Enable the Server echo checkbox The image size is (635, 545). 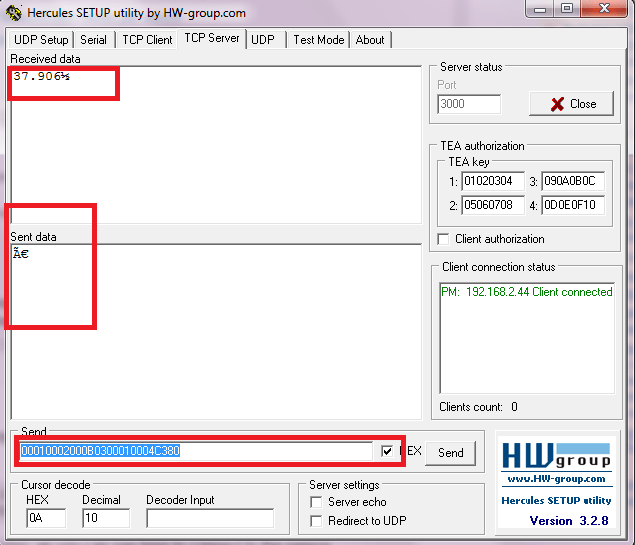coord(316,502)
